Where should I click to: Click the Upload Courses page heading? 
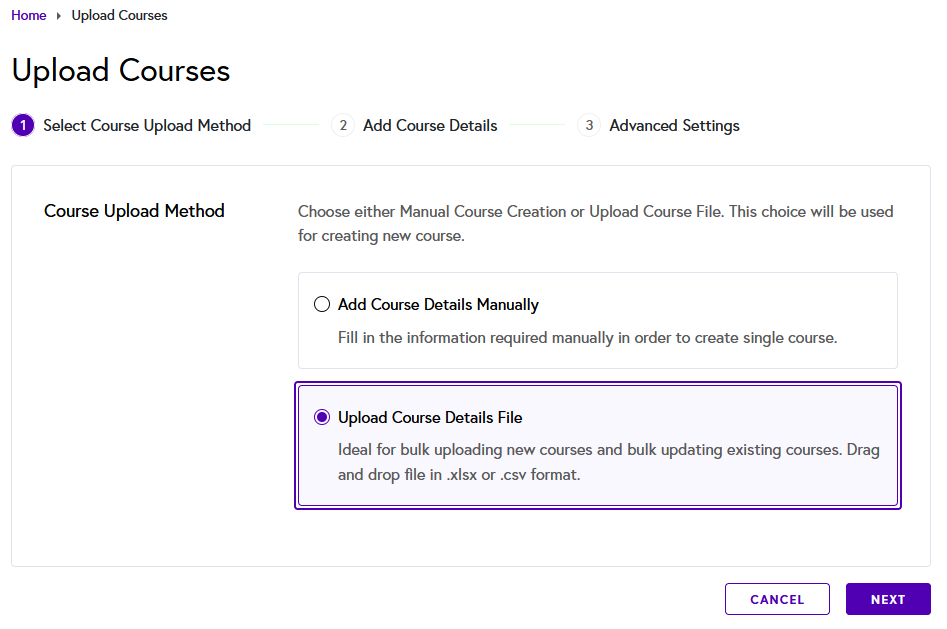(x=121, y=71)
